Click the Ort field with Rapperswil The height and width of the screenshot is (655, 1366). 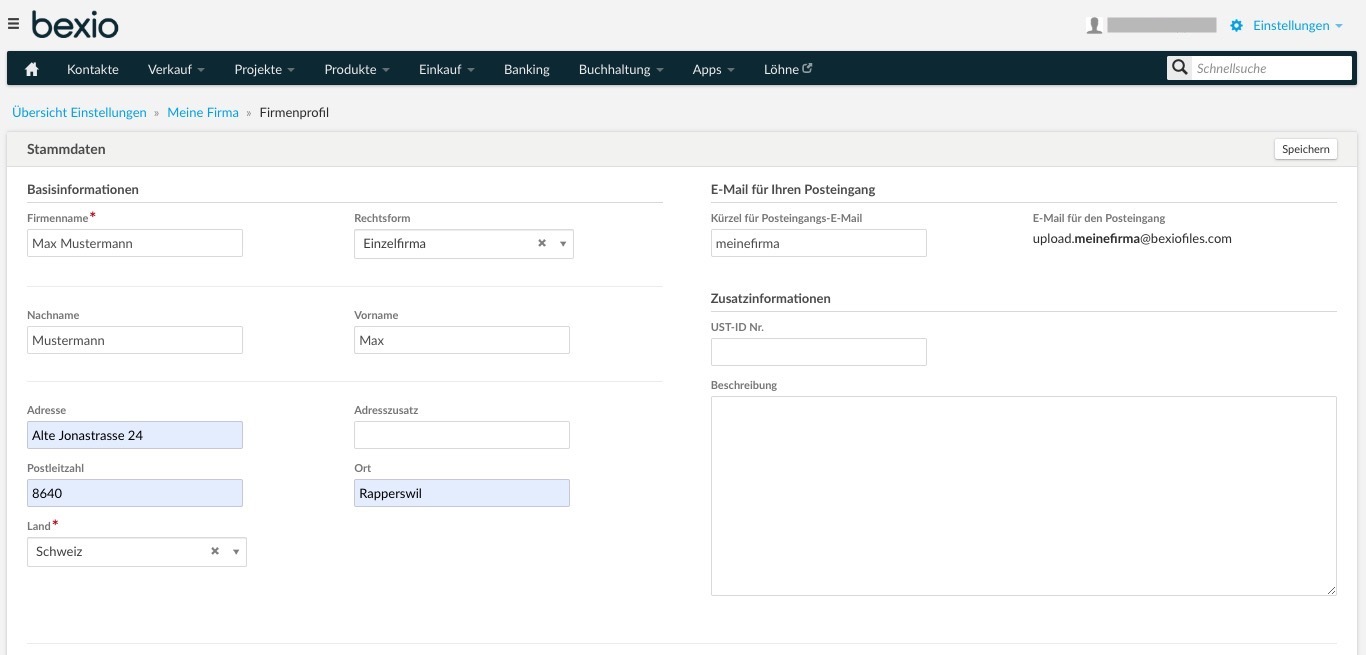tap(462, 493)
